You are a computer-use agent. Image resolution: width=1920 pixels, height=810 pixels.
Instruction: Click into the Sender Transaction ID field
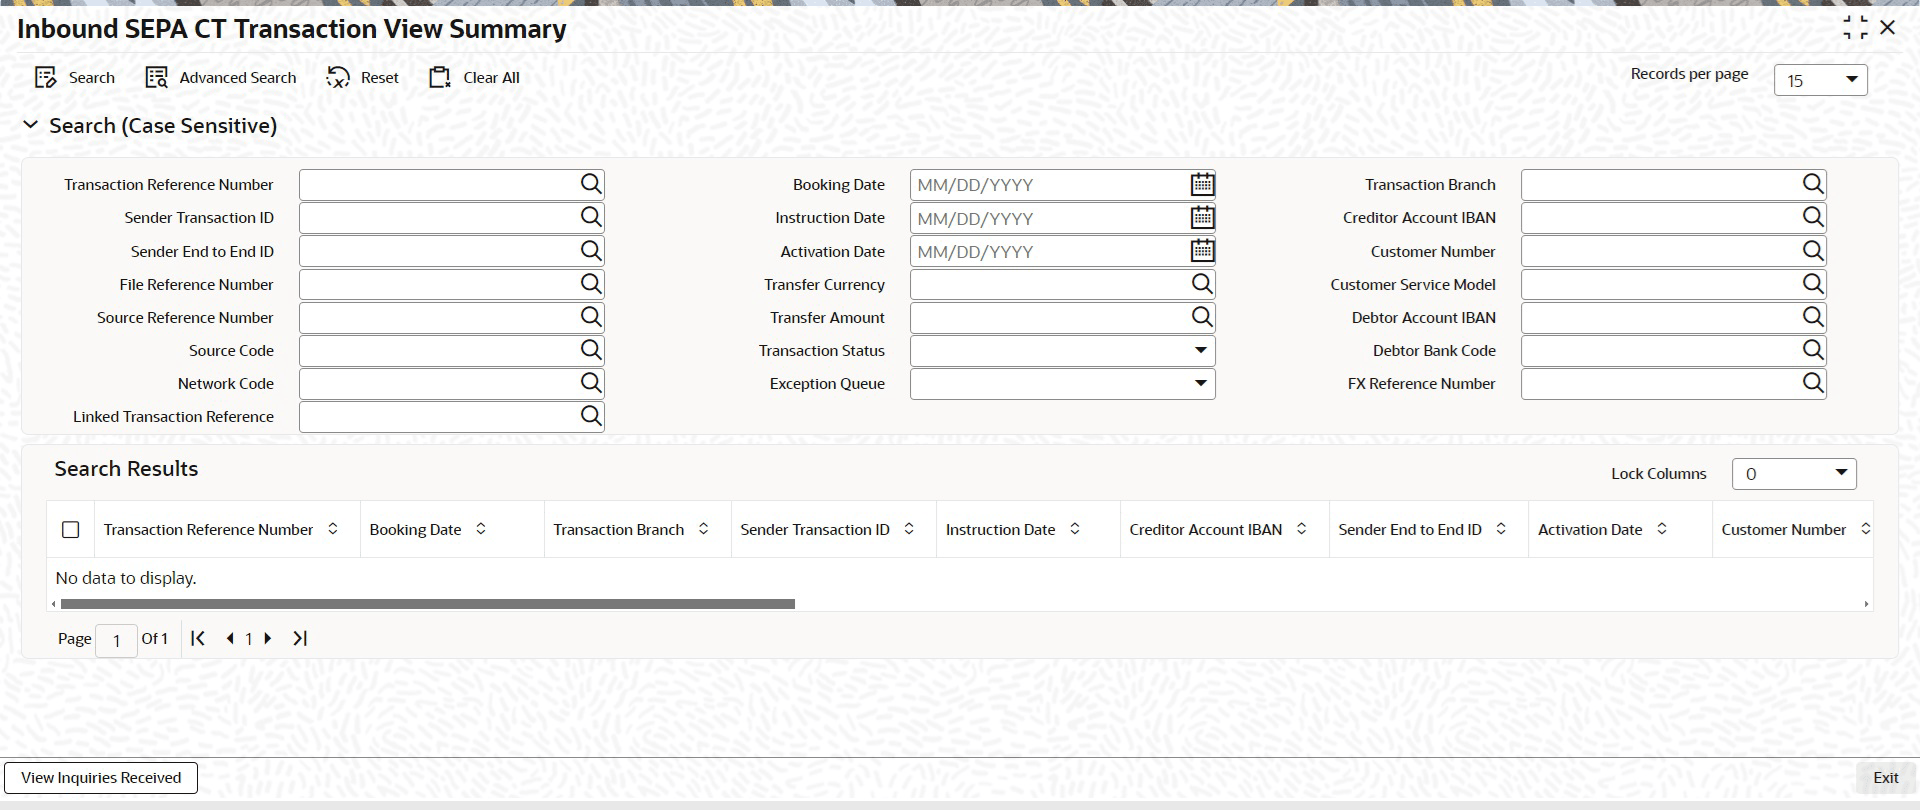[x=439, y=217]
